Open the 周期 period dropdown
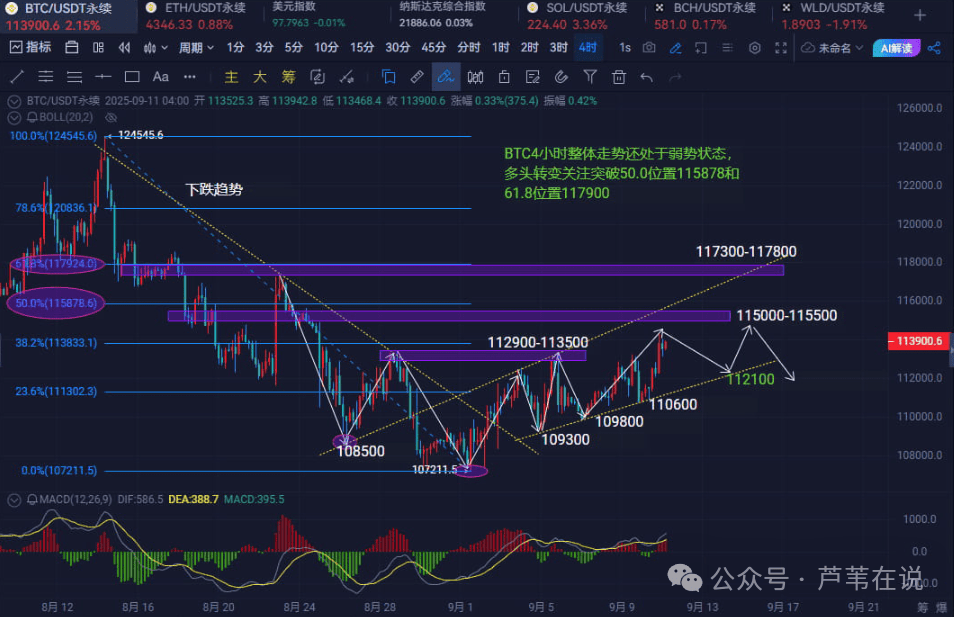 click(196, 47)
